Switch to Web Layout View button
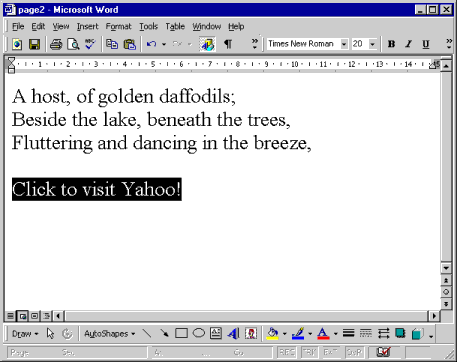This screenshot has width=457, height=362. [x=23, y=316]
